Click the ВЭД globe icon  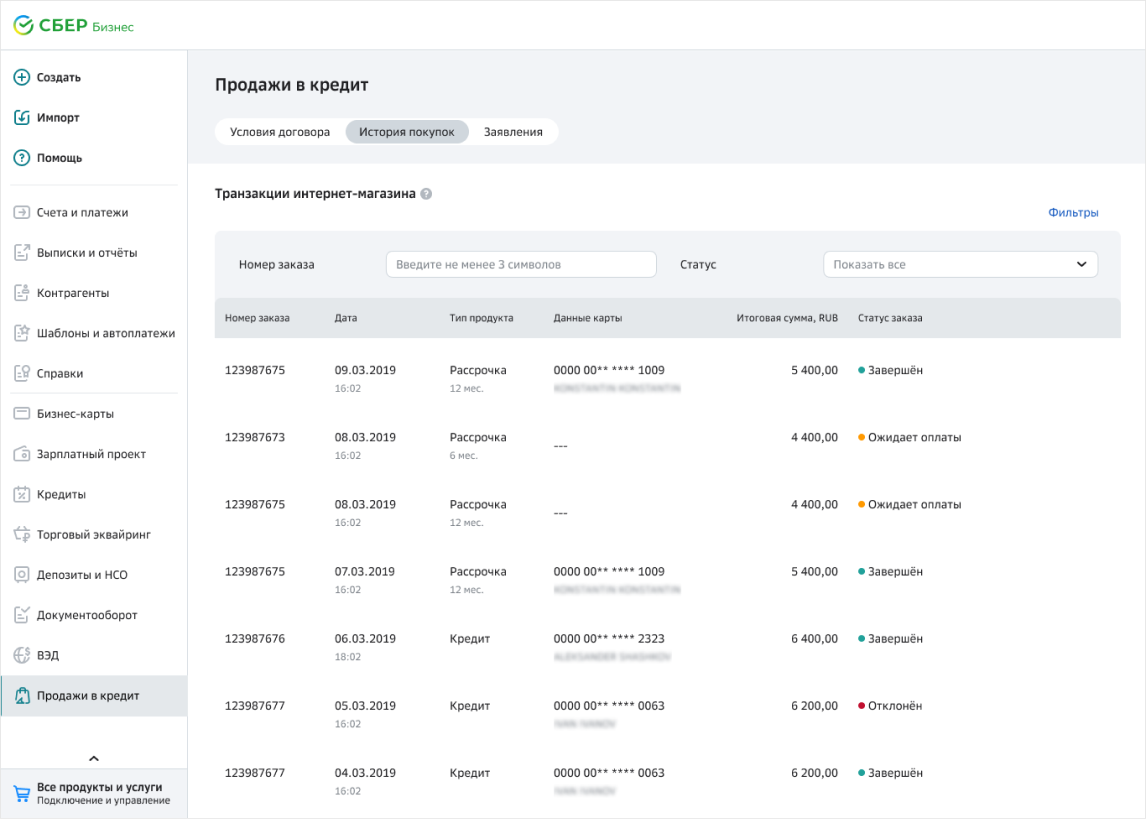pyautogui.click(x=21, y=655)
